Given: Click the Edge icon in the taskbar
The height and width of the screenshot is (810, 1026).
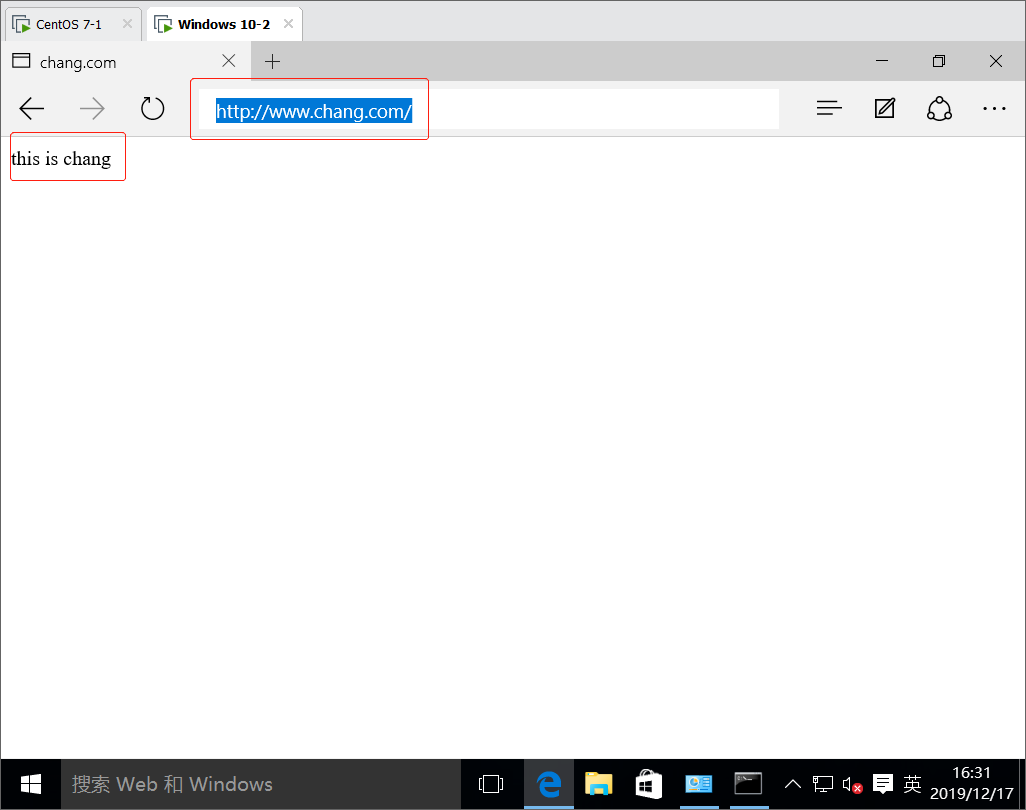Looking at the screenshot, I should pos(549,784).
